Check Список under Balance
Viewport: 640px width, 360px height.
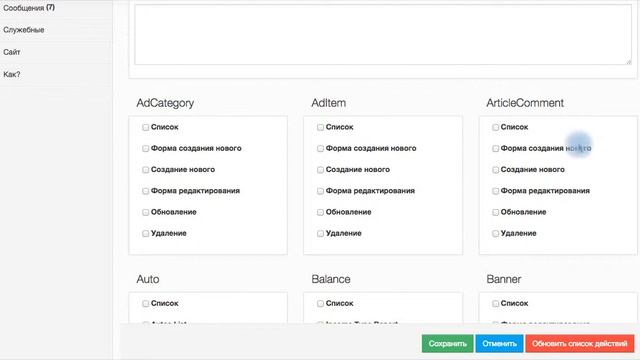[320, 304]
